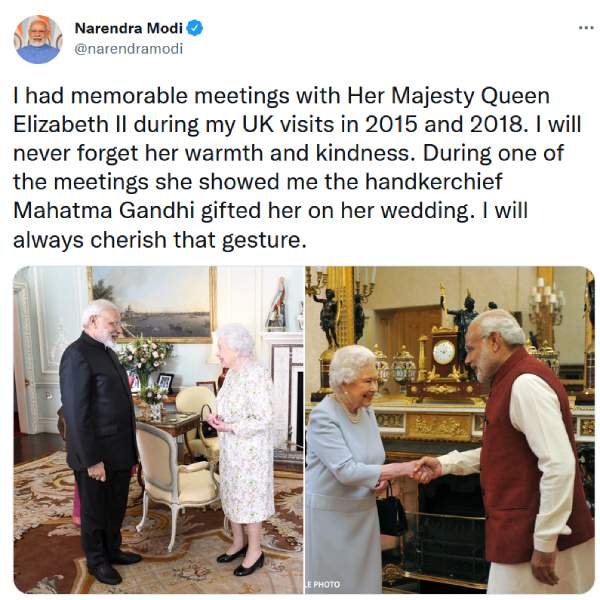The image size is (600, 600).
Task: Click the FILE PHOTO caption label
Action: click(x=323, y=584)
